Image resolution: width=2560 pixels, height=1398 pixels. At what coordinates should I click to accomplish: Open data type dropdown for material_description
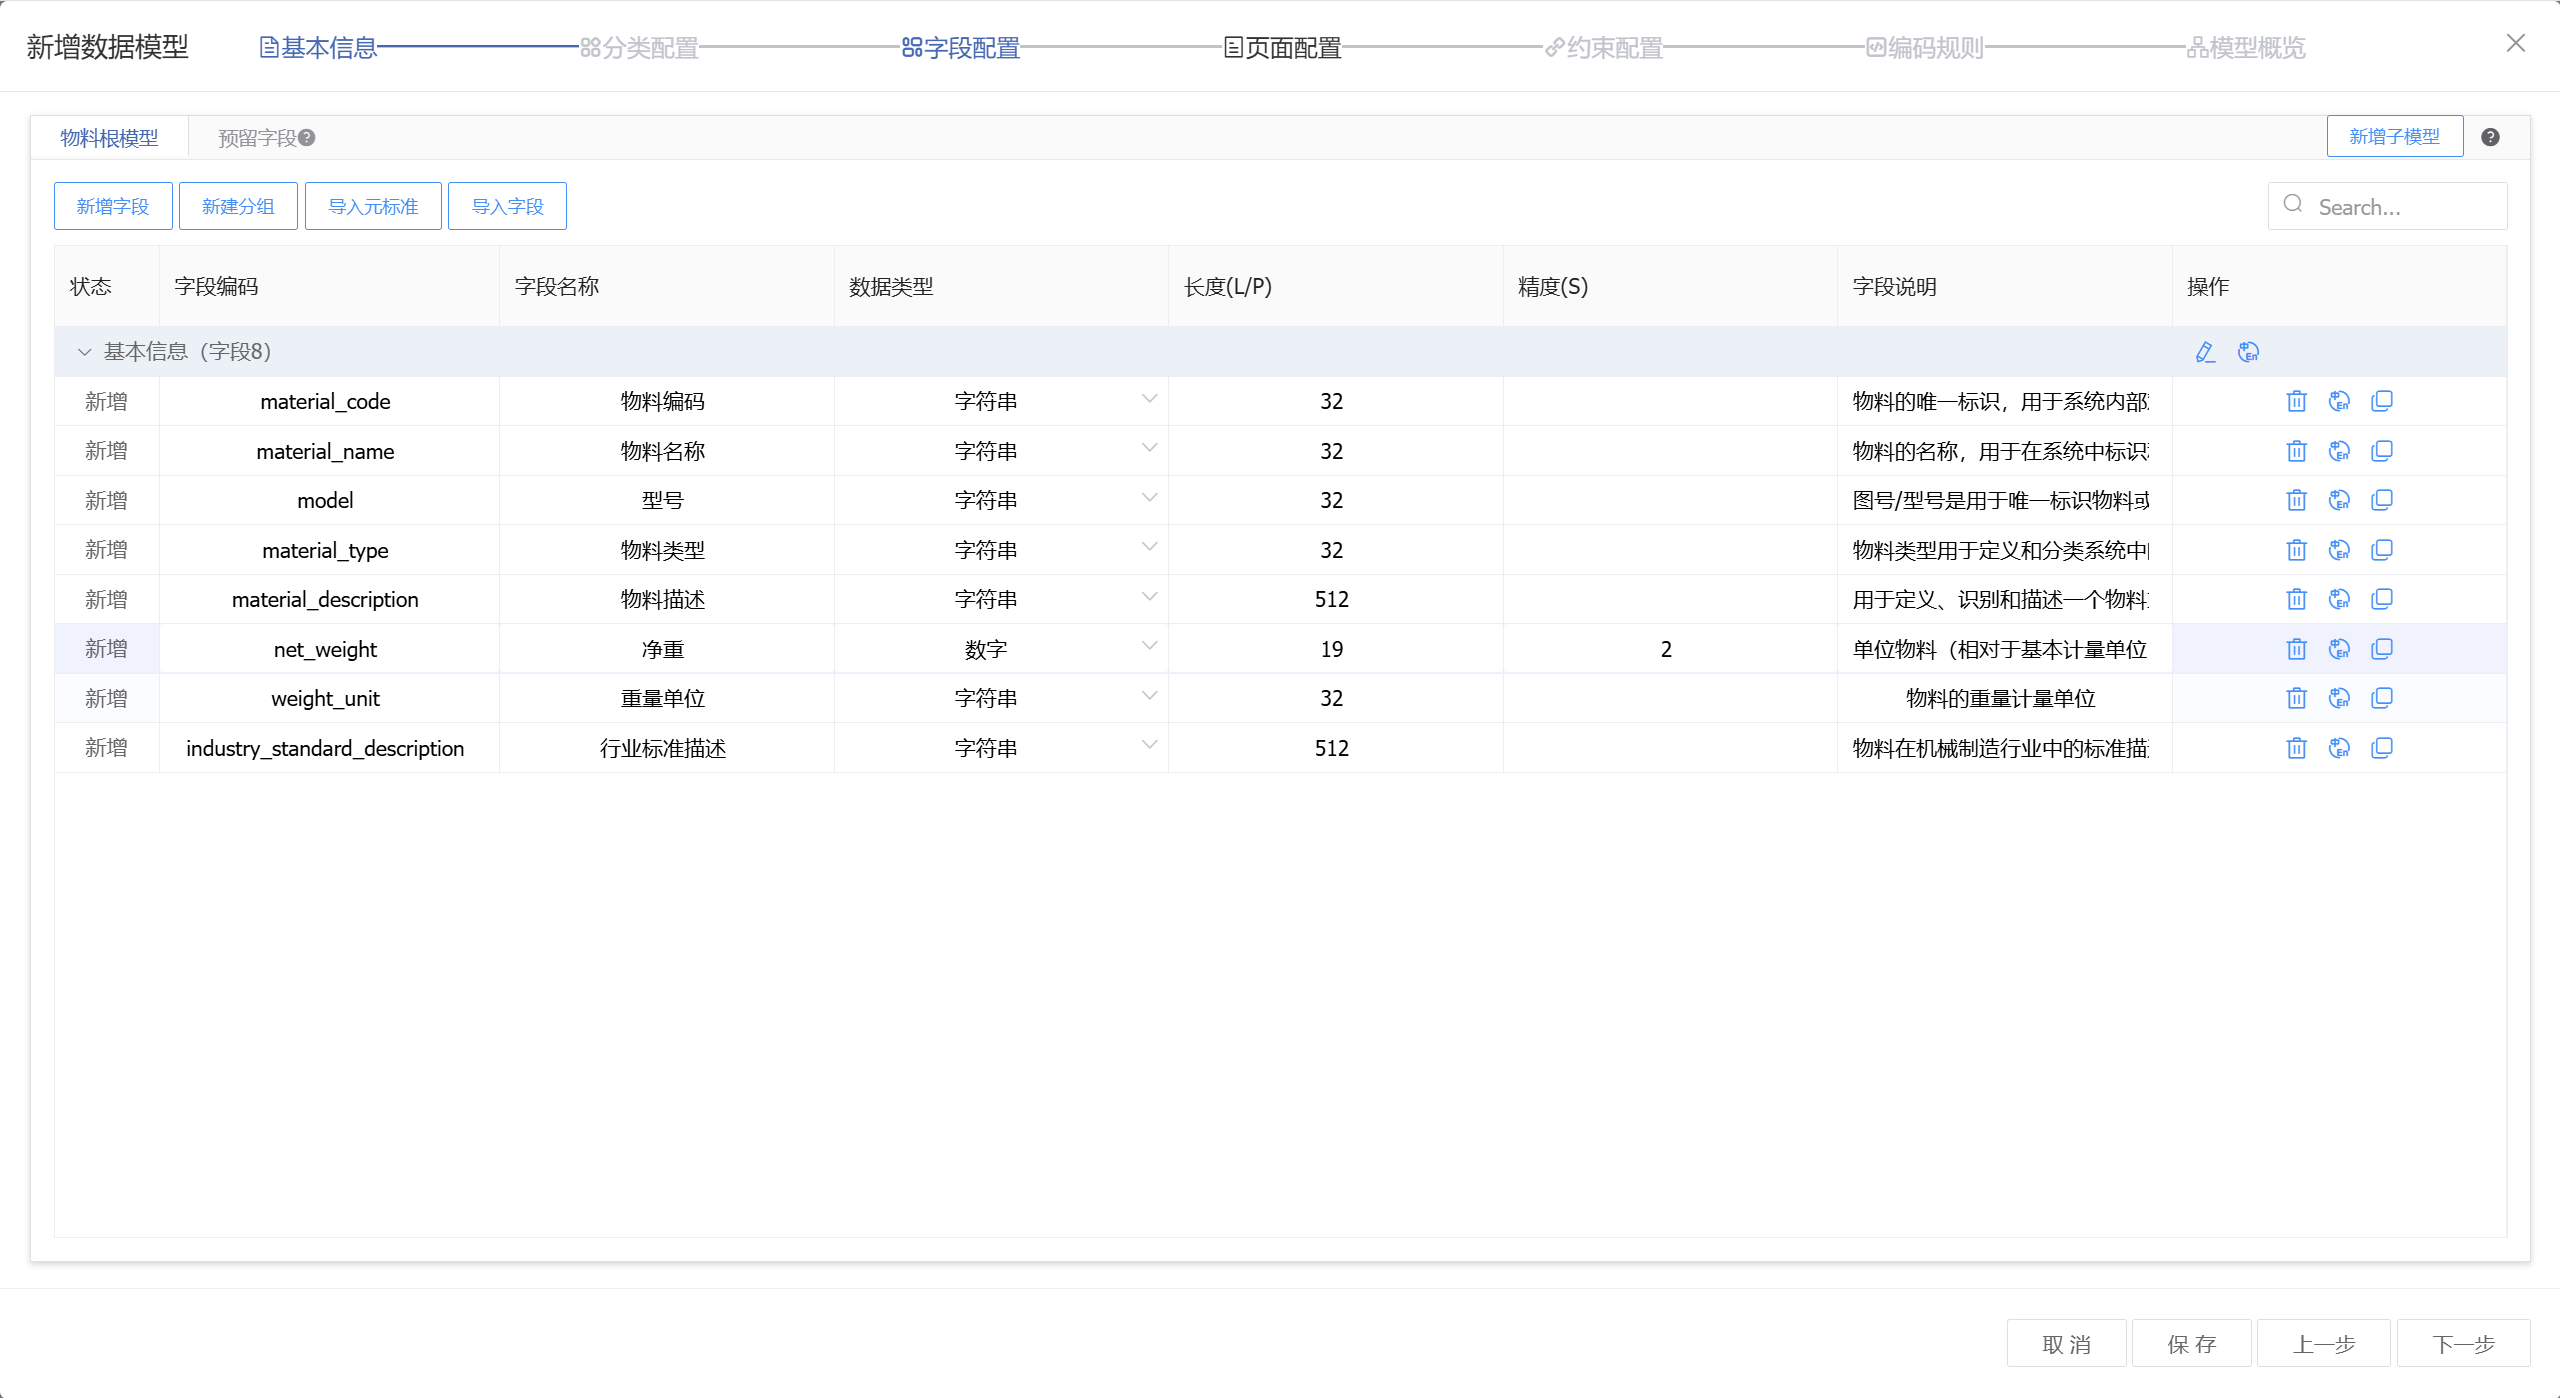[1149, 597]
